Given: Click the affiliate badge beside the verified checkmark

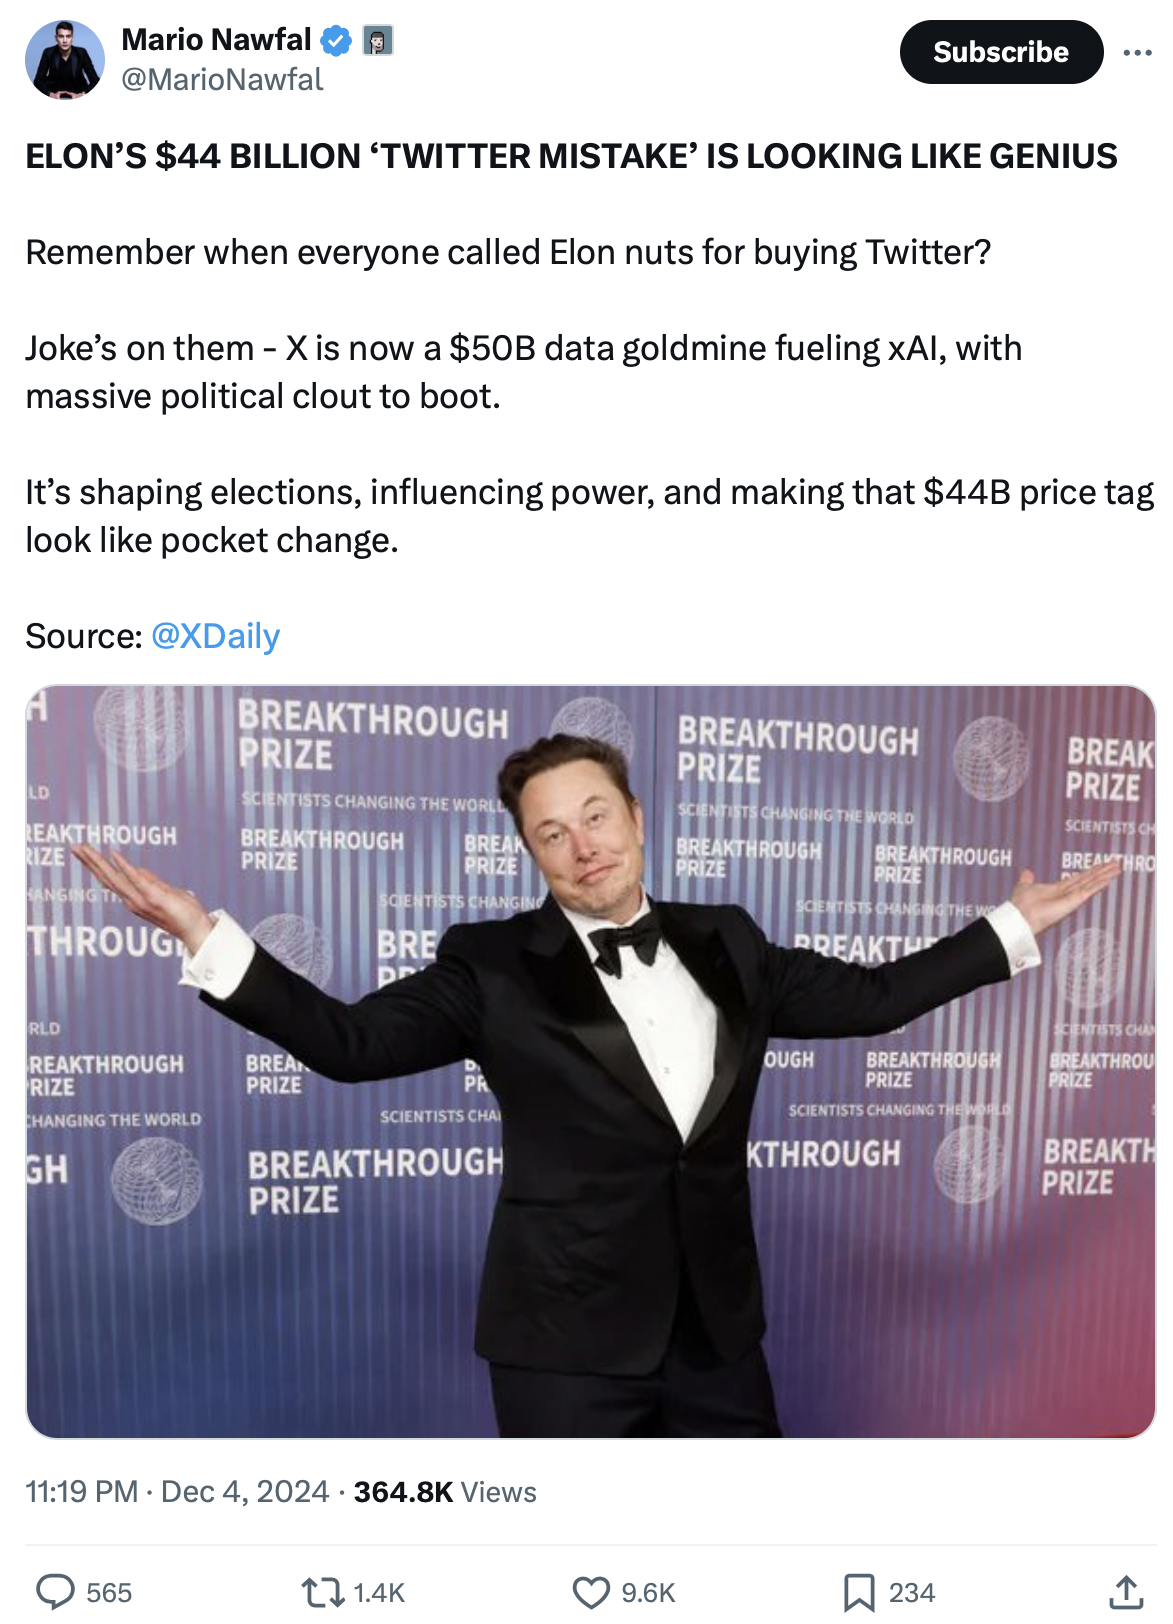Looking at the screenshot, I should 377,41.
